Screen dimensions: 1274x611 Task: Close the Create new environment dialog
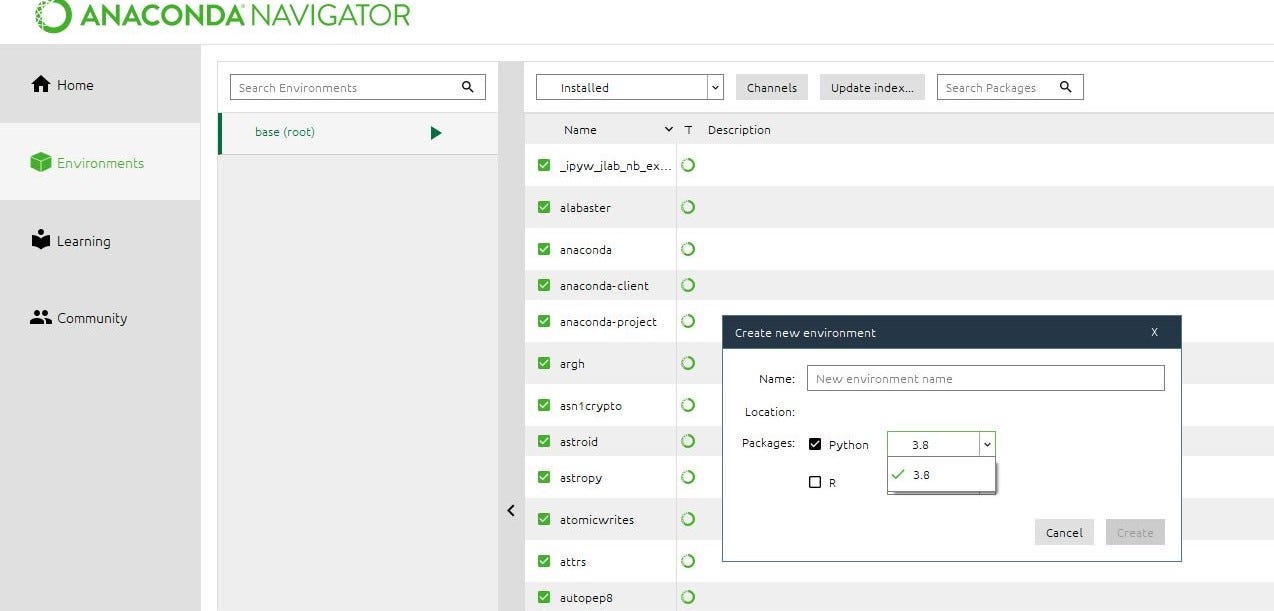tap(1154, 332)
